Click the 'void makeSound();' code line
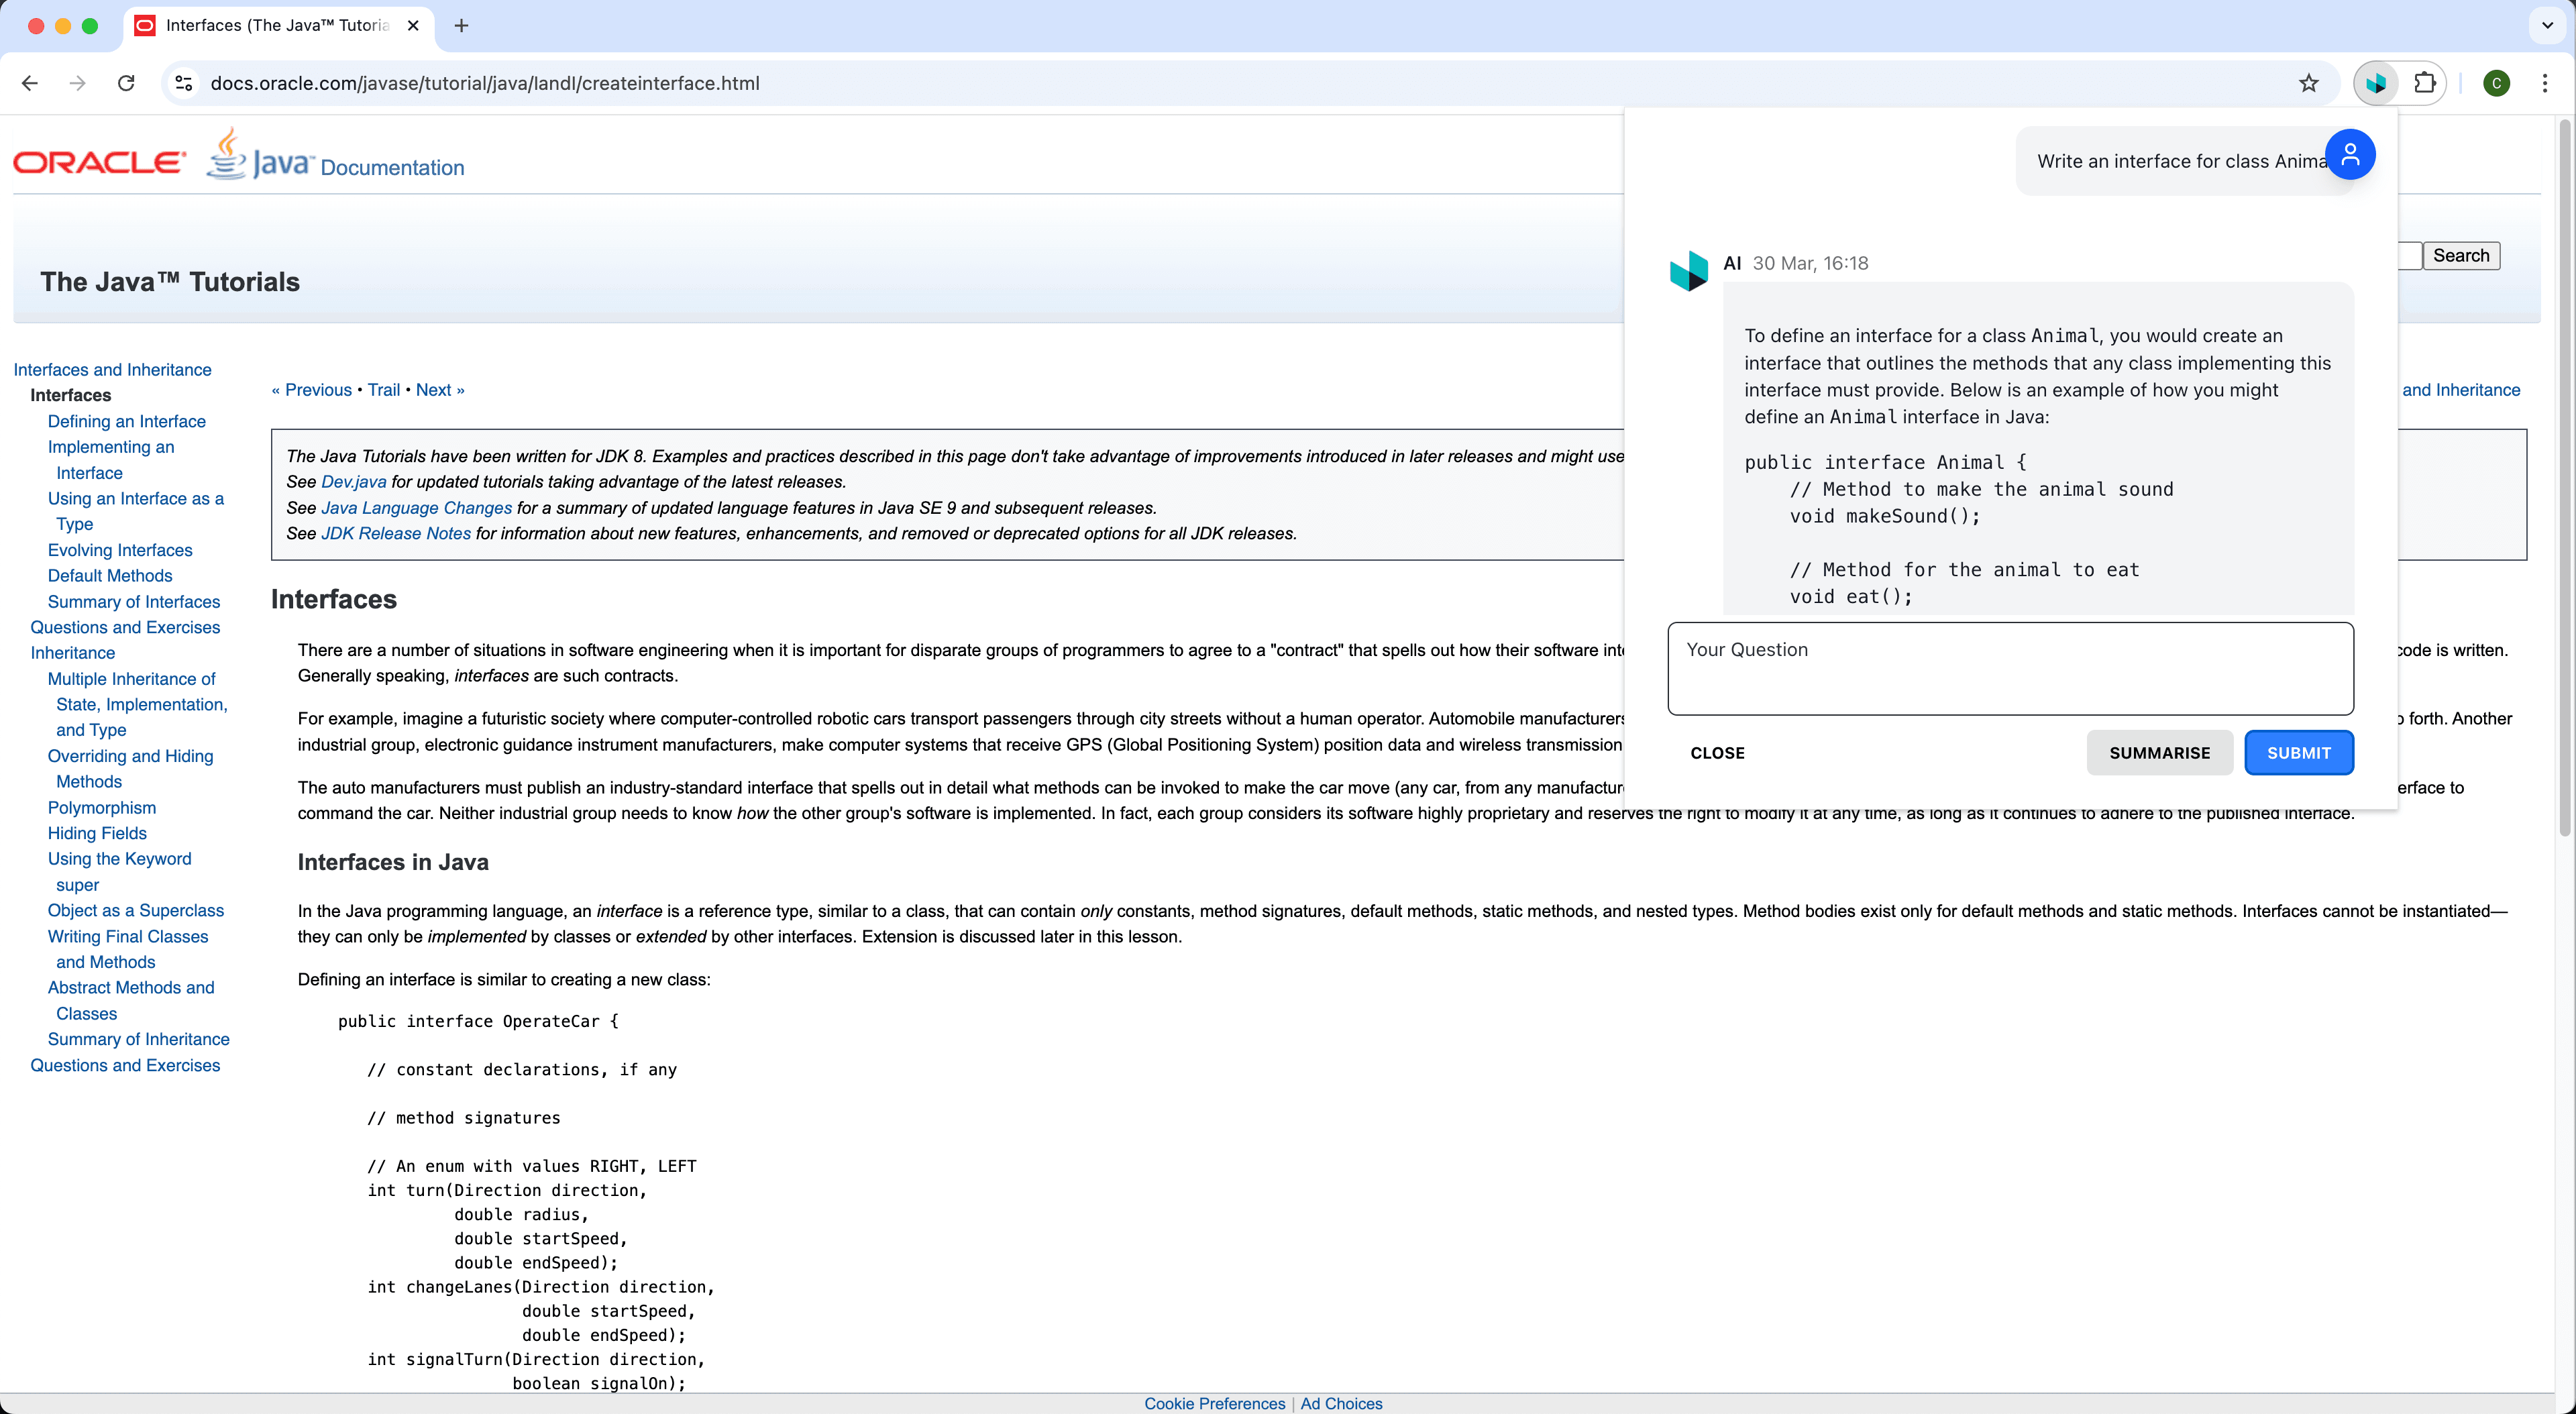2576x1414 pixels. [1884, 516]
